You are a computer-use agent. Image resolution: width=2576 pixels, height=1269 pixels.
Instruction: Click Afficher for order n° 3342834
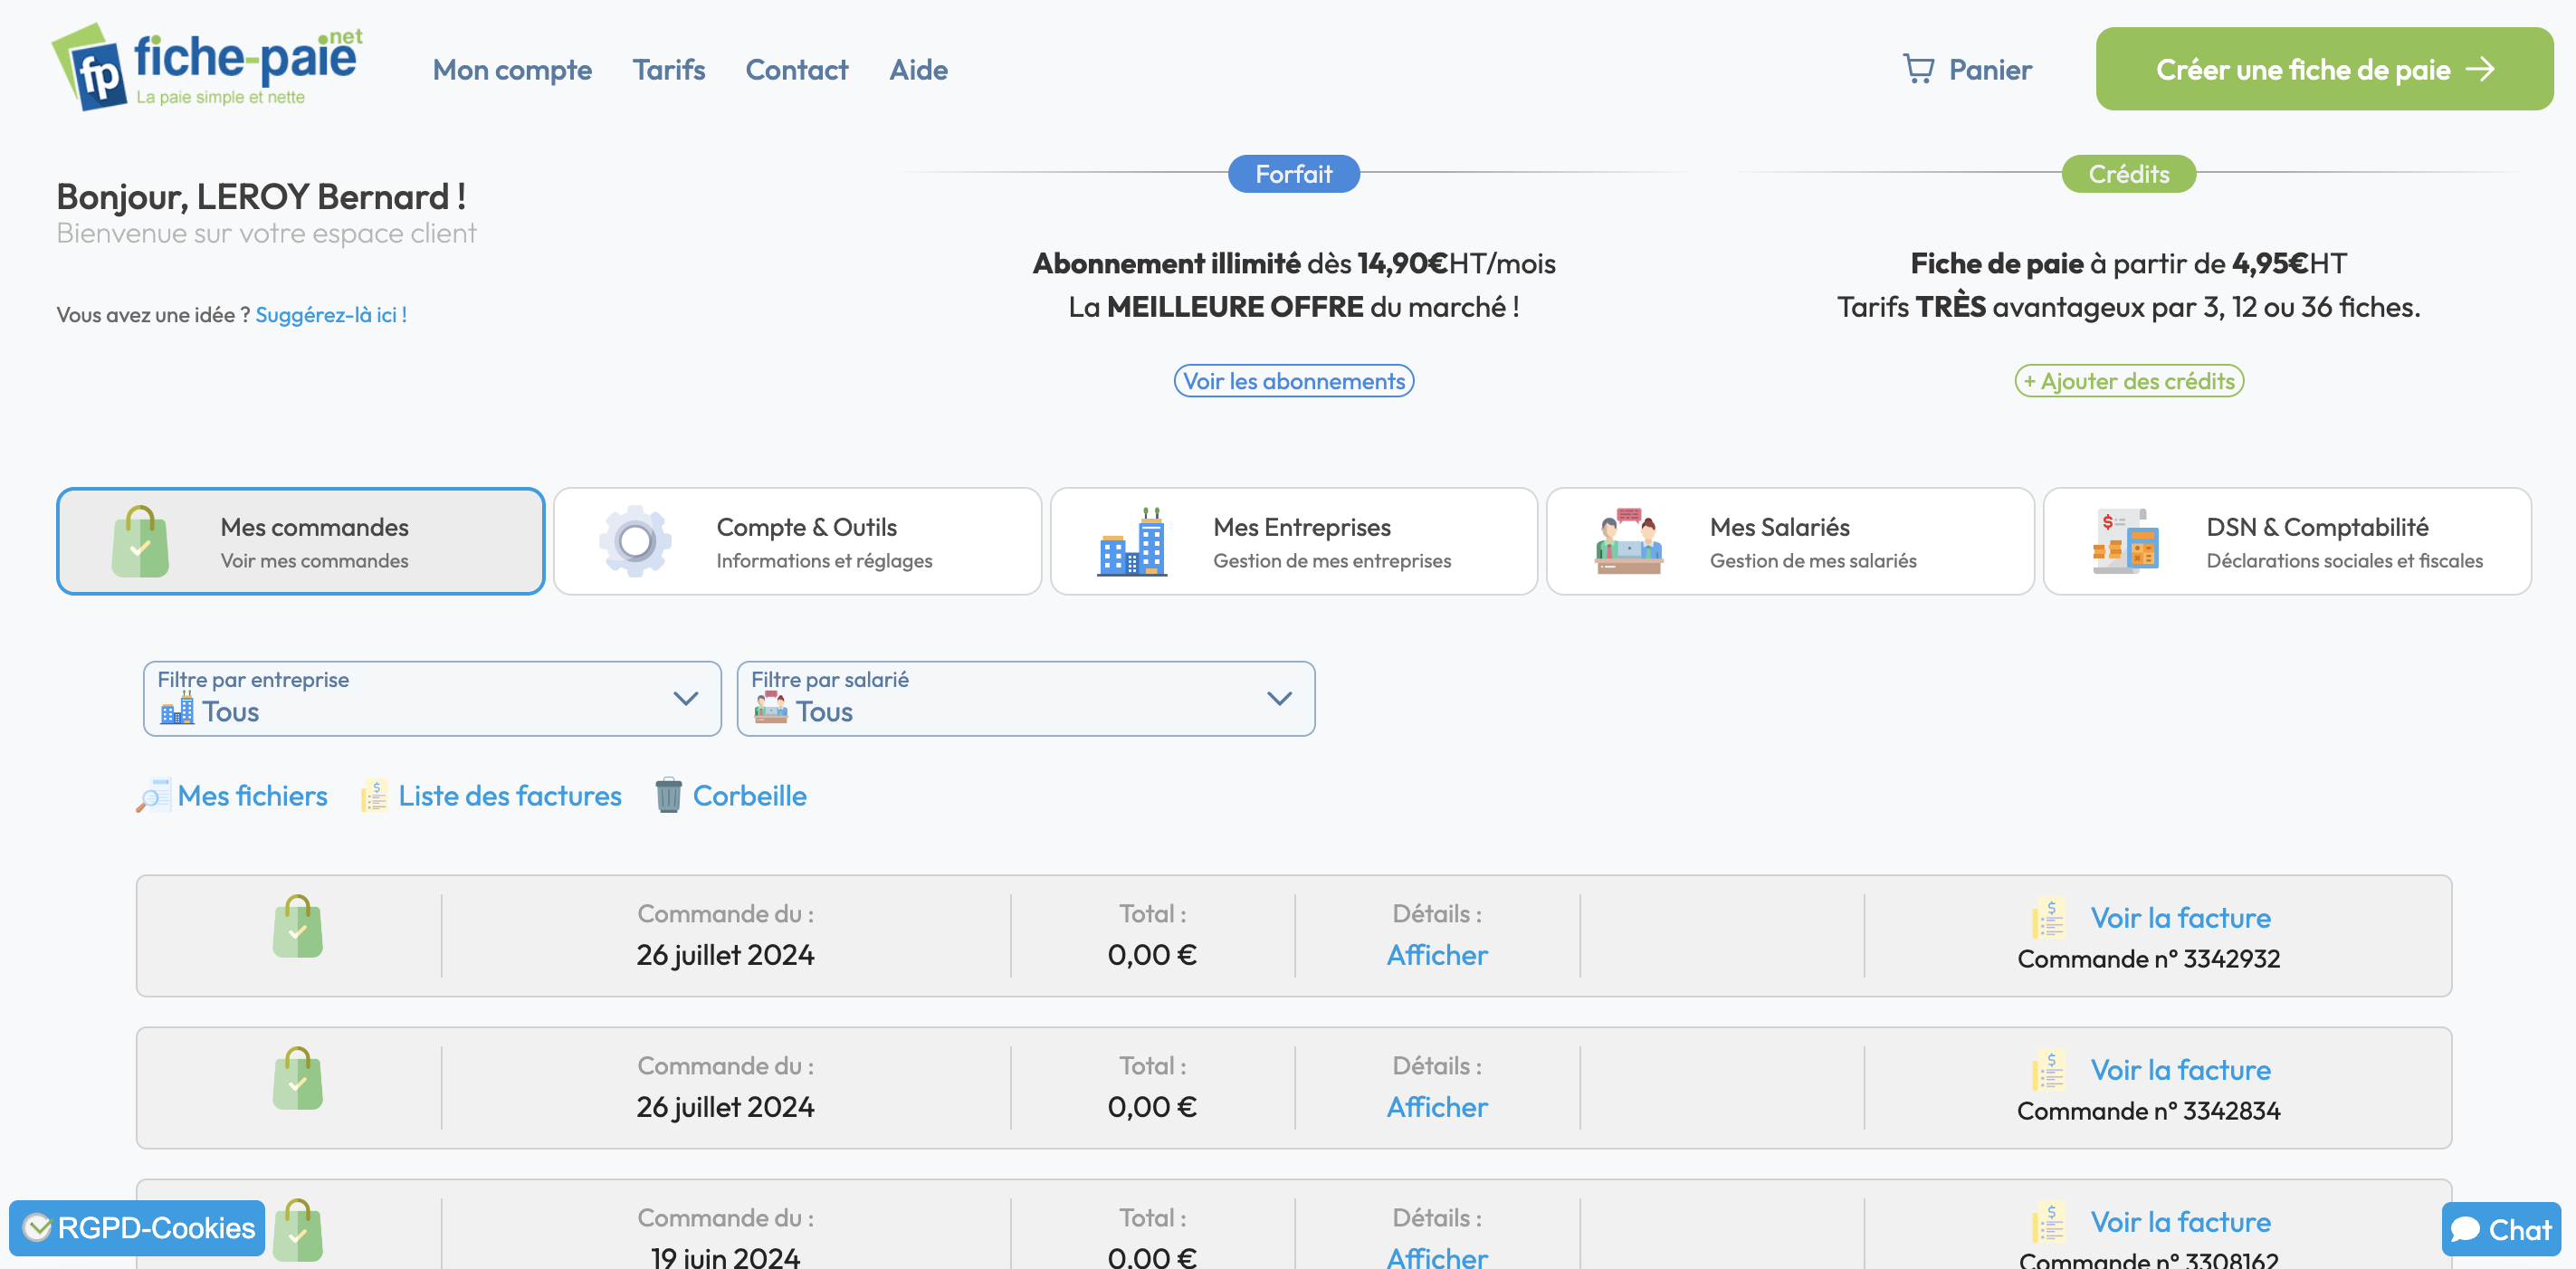pos(1437,1107)
